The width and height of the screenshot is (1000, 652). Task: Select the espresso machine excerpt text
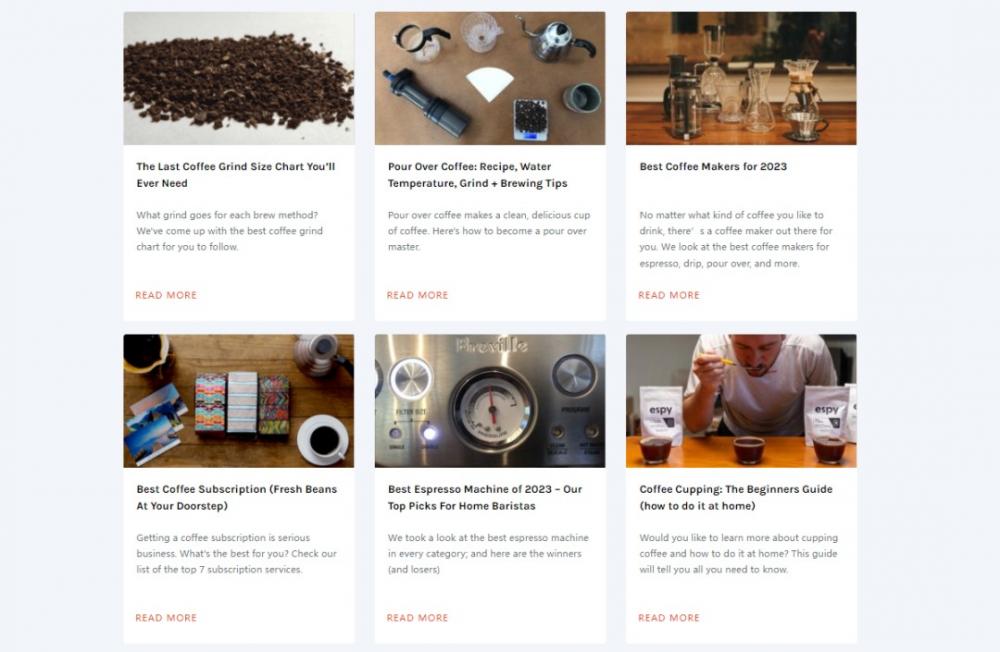(x=488, y=554)
